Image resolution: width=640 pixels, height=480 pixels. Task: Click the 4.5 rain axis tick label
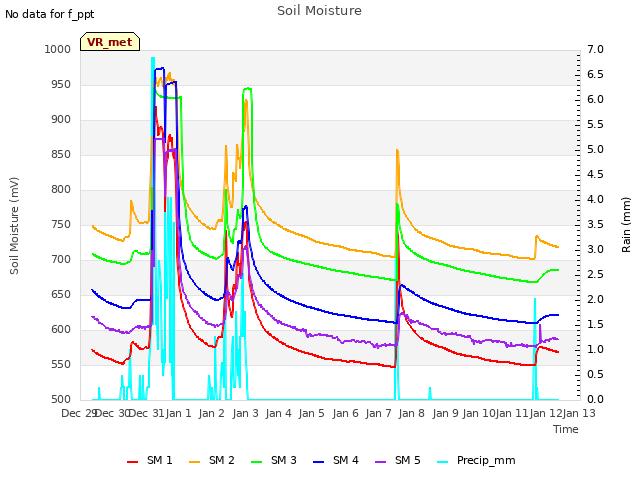pyautogui.click(x=595, y=174)
